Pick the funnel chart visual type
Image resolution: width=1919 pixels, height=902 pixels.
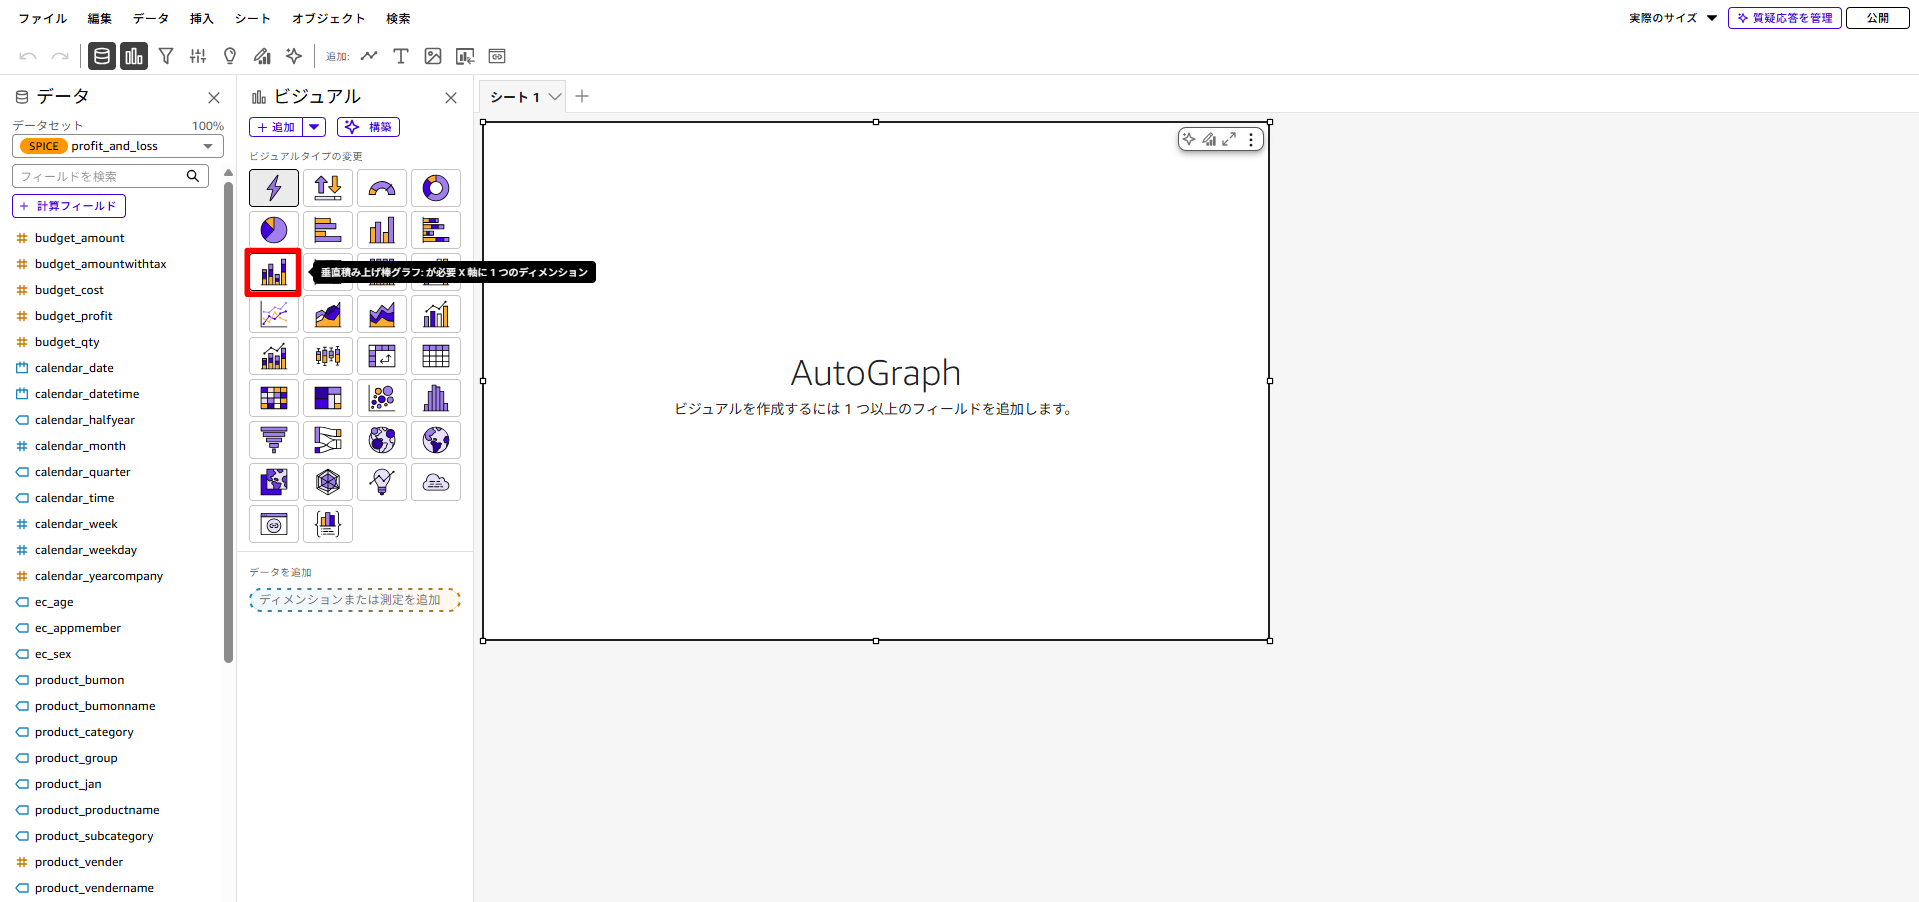(x=274, y=440)
